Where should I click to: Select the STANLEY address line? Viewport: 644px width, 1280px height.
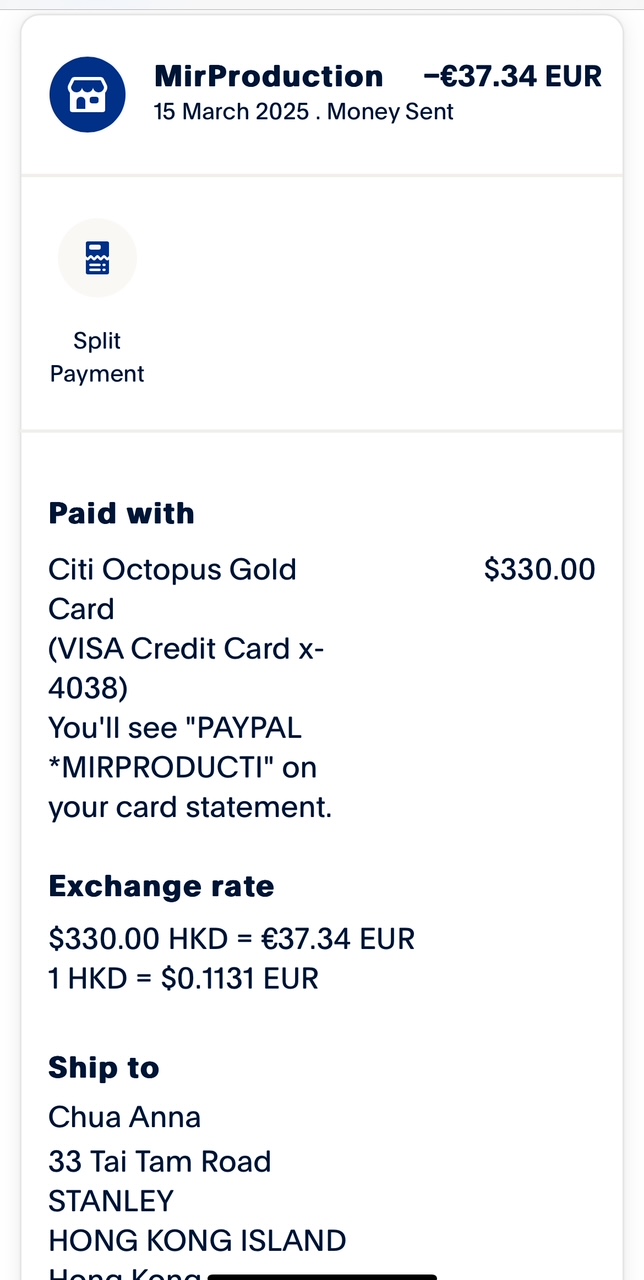(x=111, y=1200)
